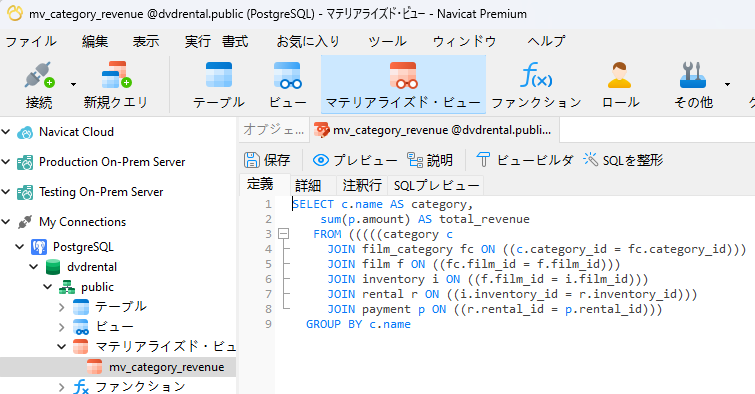Open the ウィンドウ menu
Screen dimensions: 755x394
464,41
